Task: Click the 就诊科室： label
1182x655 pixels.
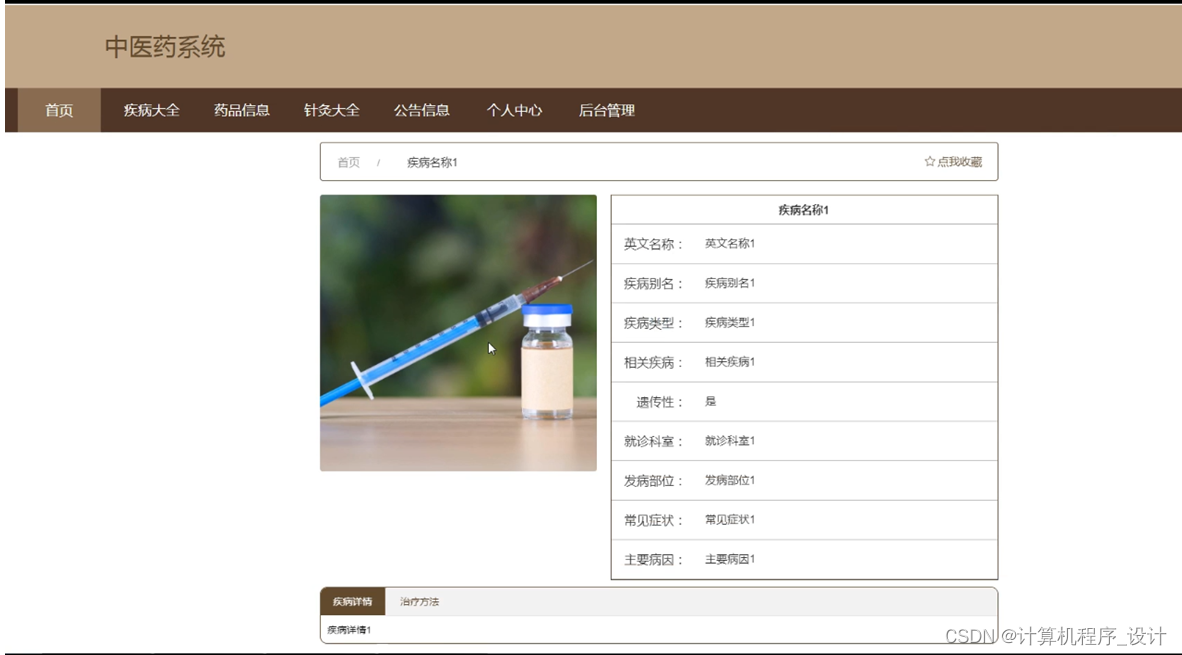Action: tap(654, 441)
